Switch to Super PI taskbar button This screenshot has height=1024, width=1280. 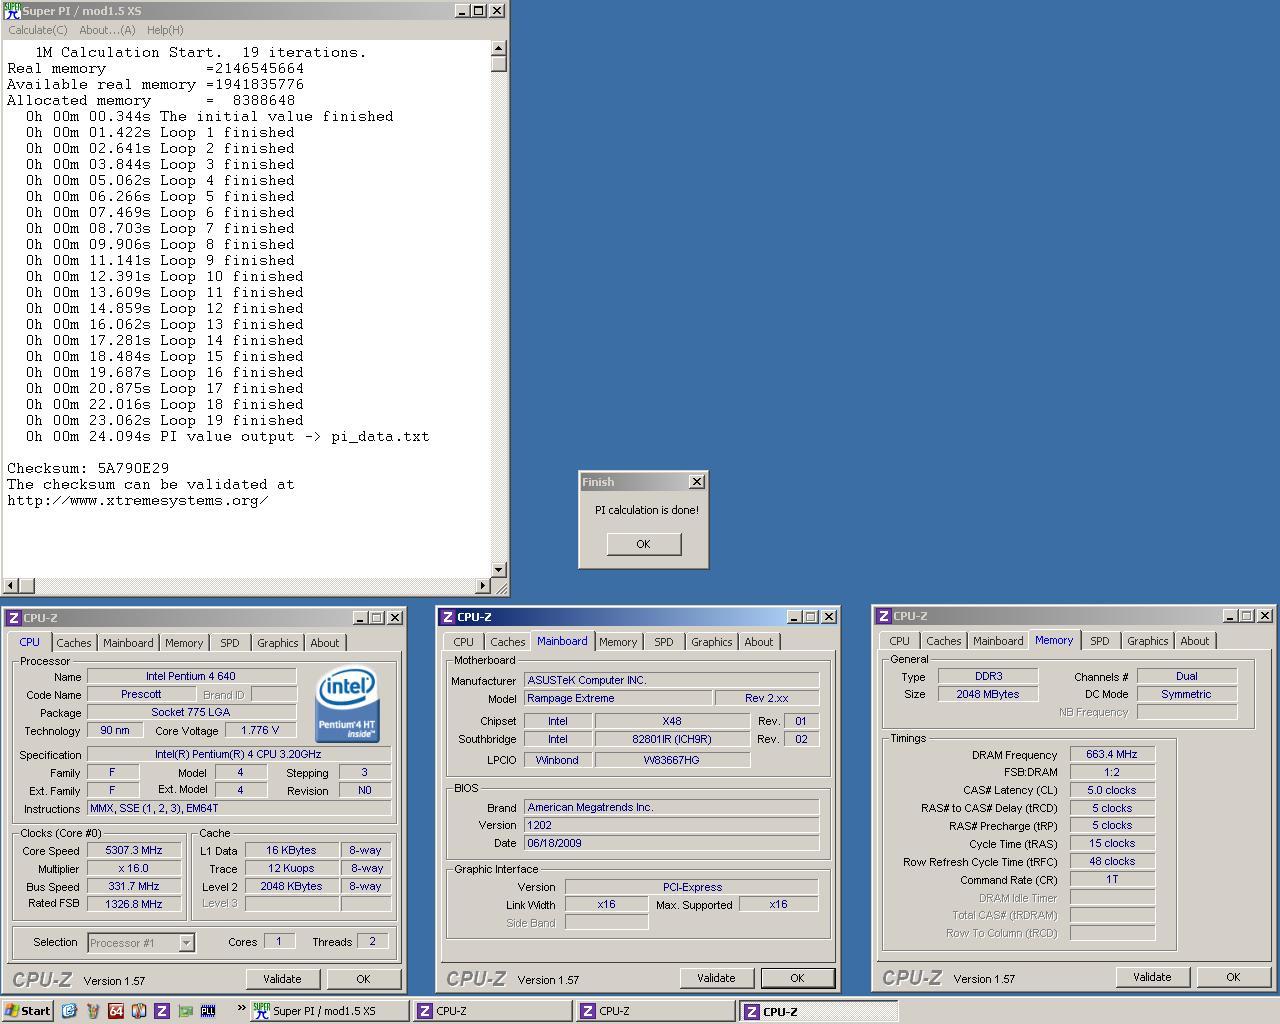click(330, 1011)
